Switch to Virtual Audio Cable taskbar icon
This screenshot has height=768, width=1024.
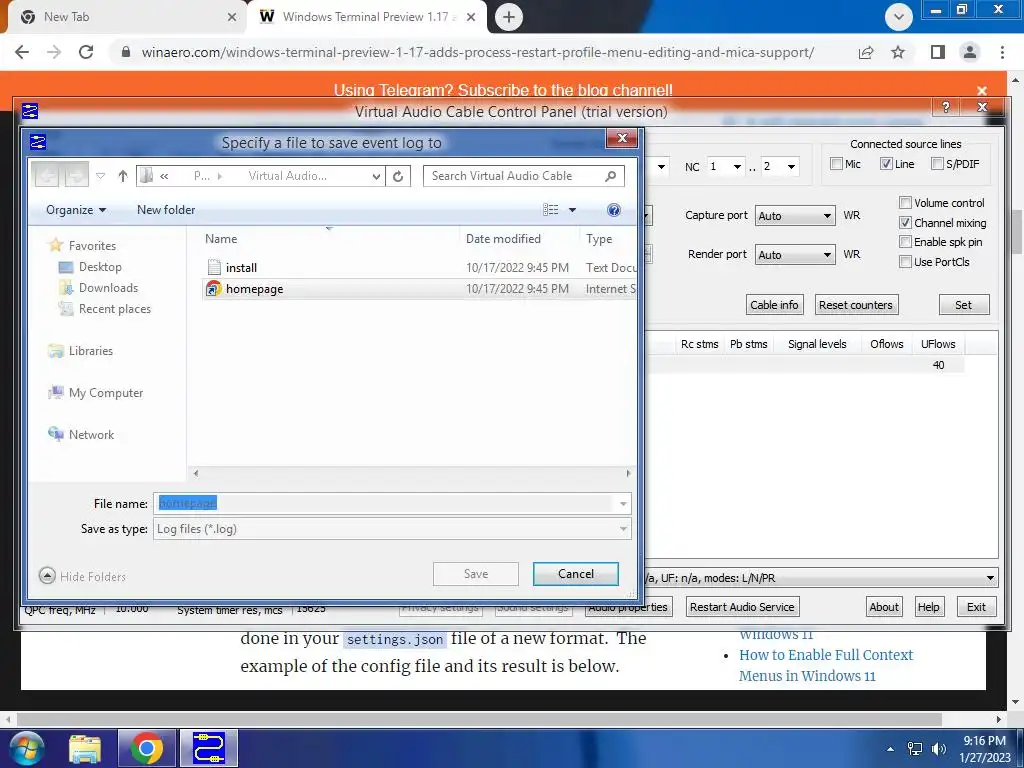pyautogui.click(x=209, y=748)
